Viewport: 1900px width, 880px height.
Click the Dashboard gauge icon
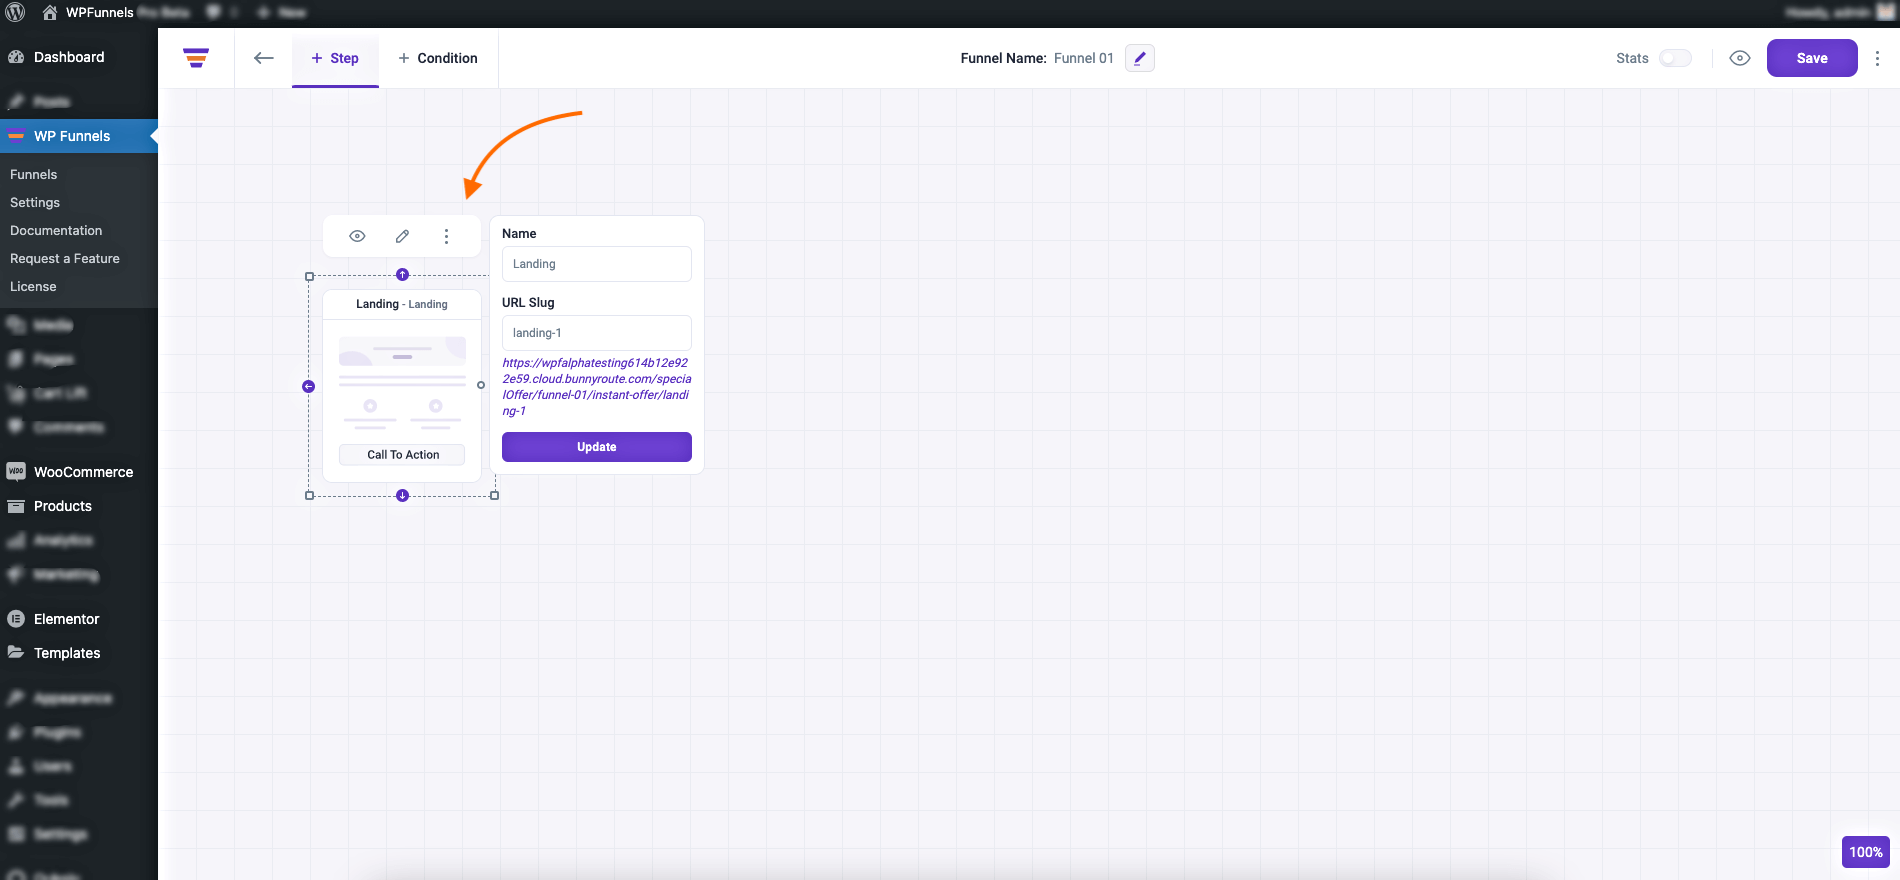pyautogui.click(x=16, y=57)
